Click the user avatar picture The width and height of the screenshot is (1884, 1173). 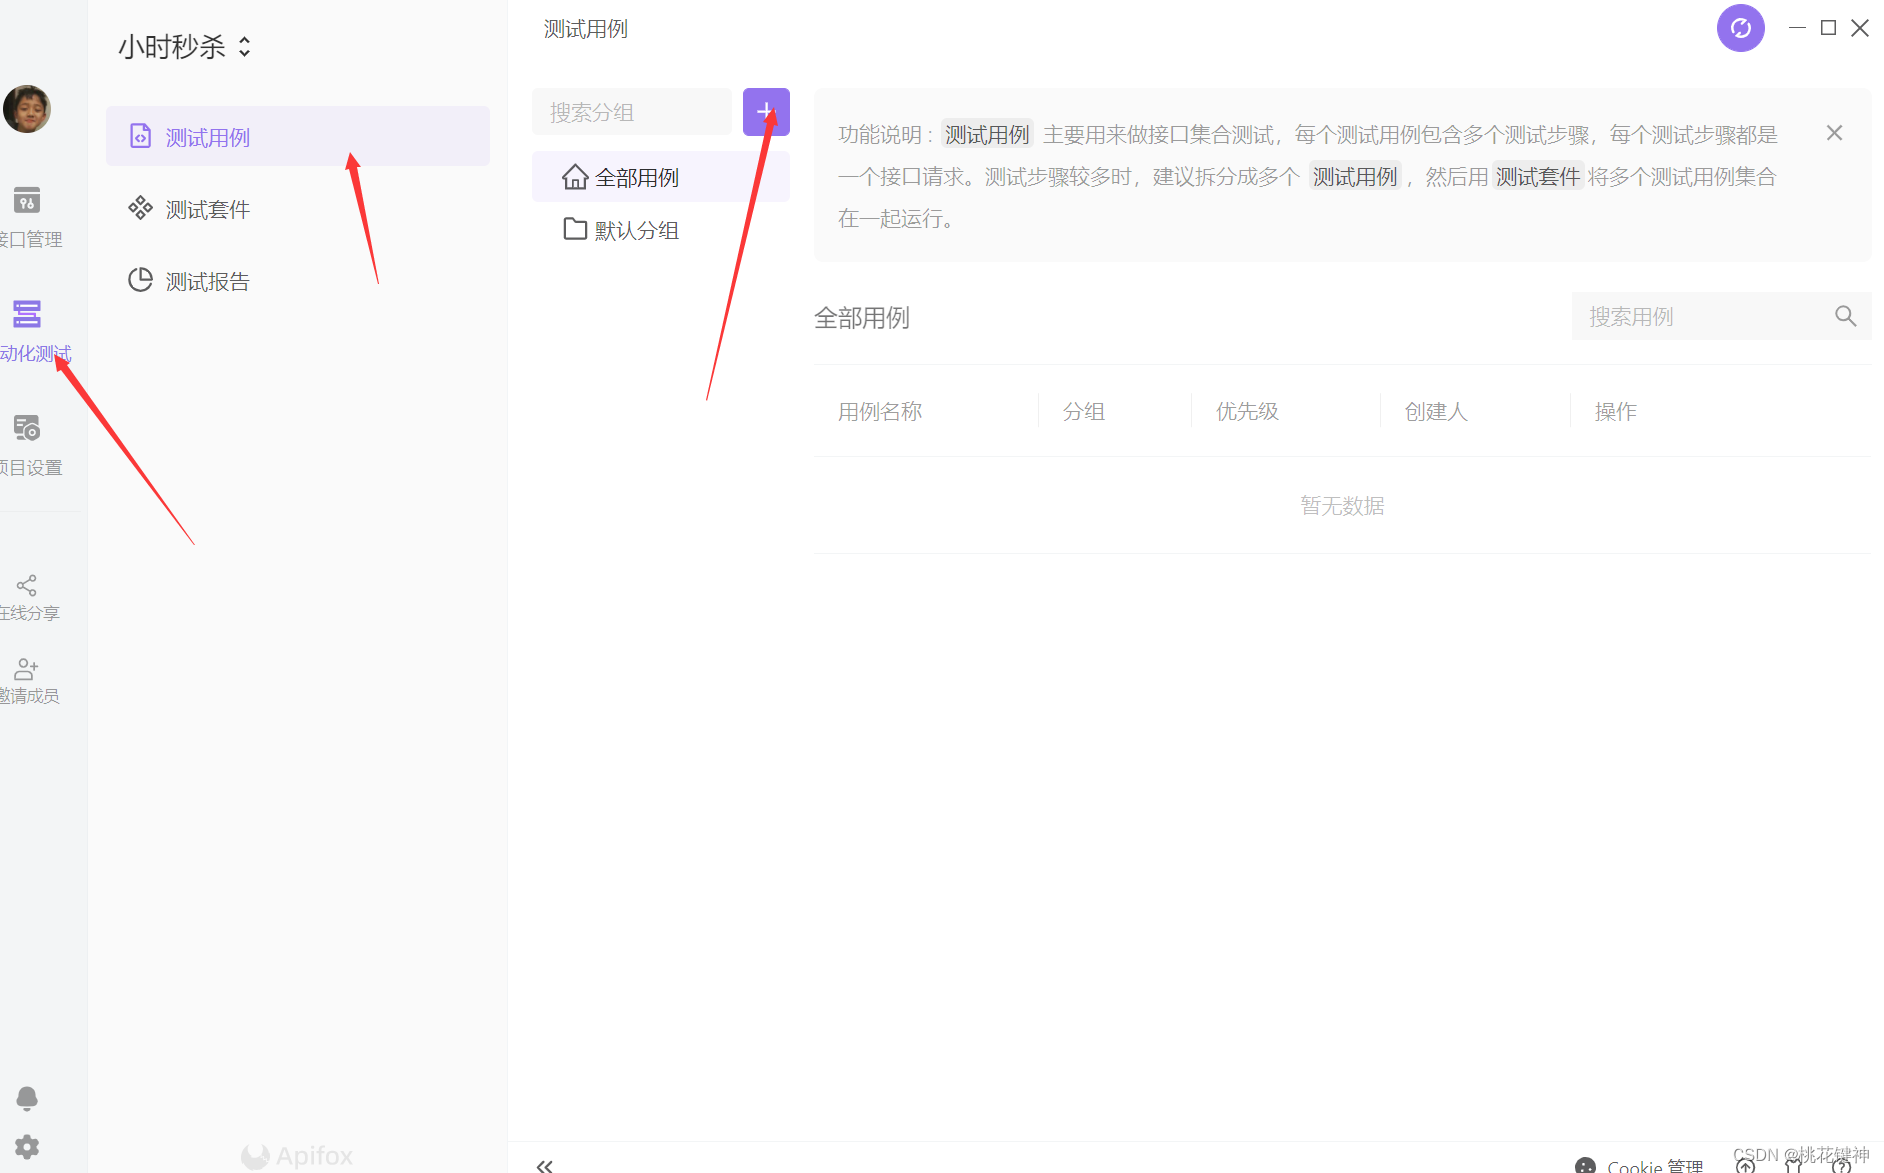tap(27, 109)
